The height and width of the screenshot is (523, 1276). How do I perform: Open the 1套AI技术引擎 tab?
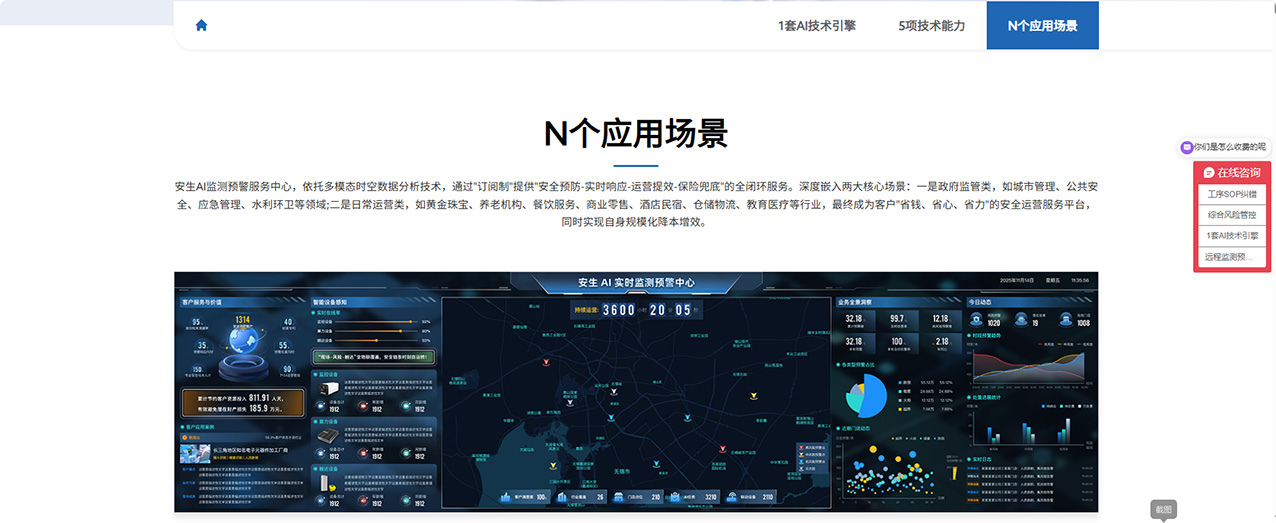817,26
